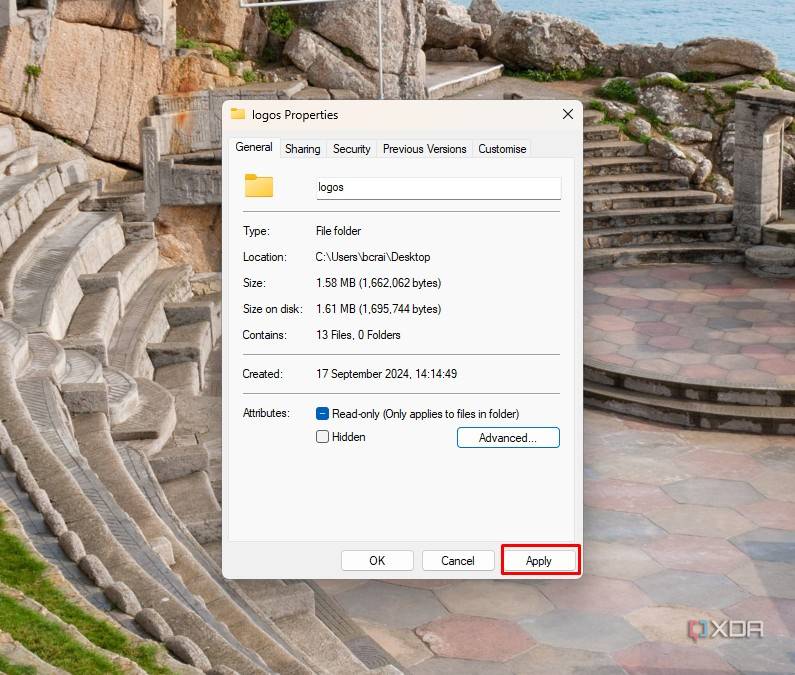Open the Security tab
Image resolution: width=795 pixels, height=675 pixels.
click(x=351, y=149)
